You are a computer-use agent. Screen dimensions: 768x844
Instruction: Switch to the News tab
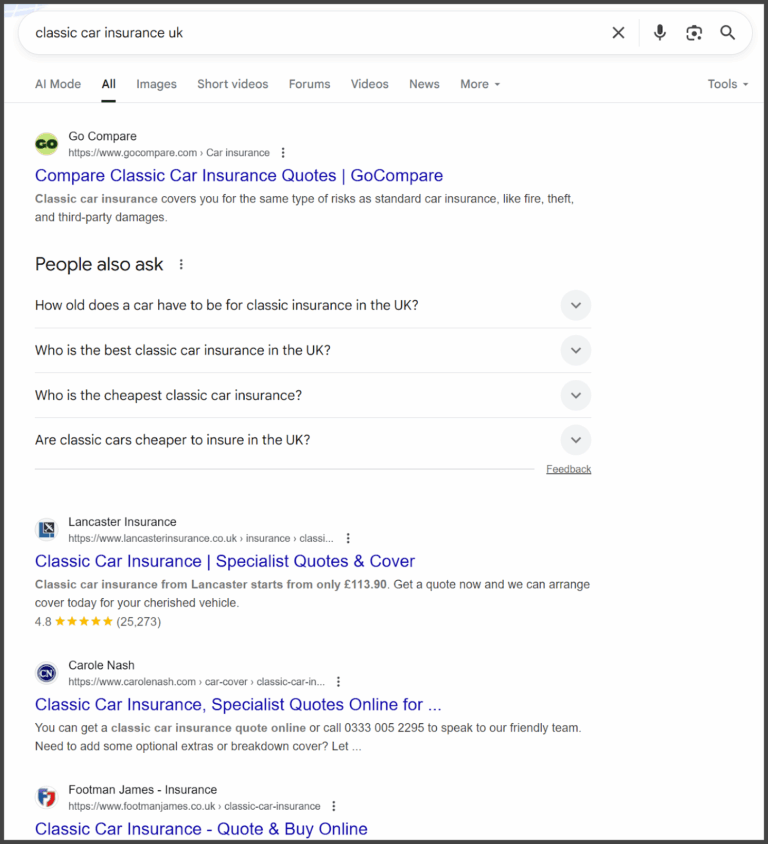pos(424,84)
